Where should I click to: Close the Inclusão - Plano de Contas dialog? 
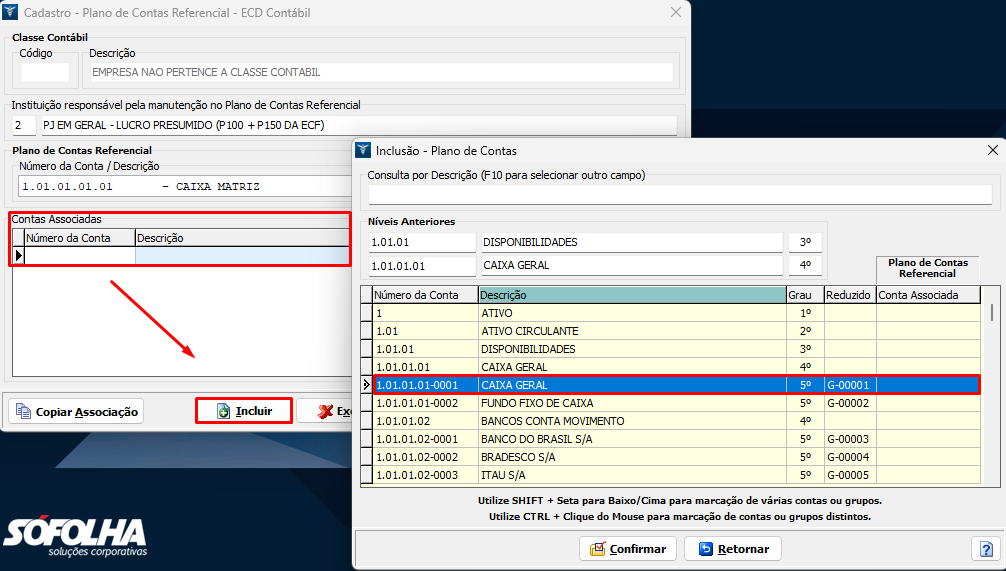992,151
